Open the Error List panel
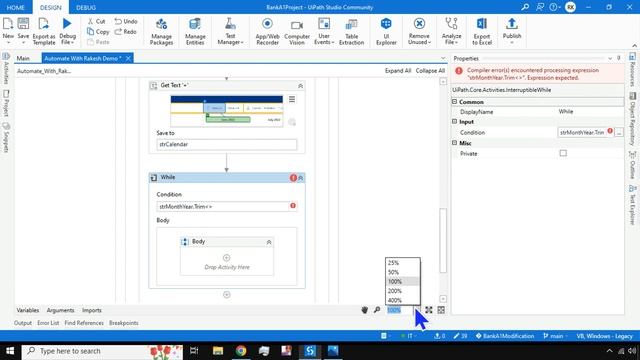 pyautogui.click(x=48, y=323)
